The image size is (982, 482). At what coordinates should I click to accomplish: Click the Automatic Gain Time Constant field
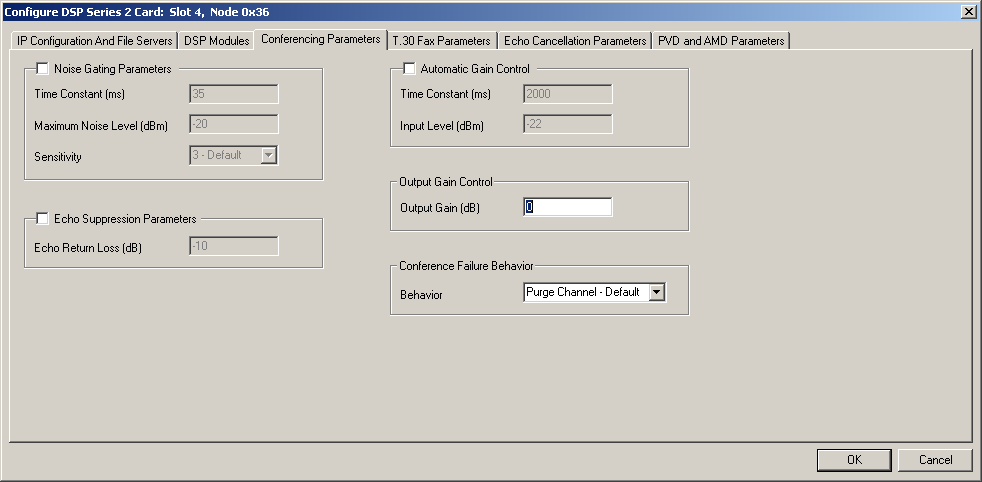[x=567, y=94]
